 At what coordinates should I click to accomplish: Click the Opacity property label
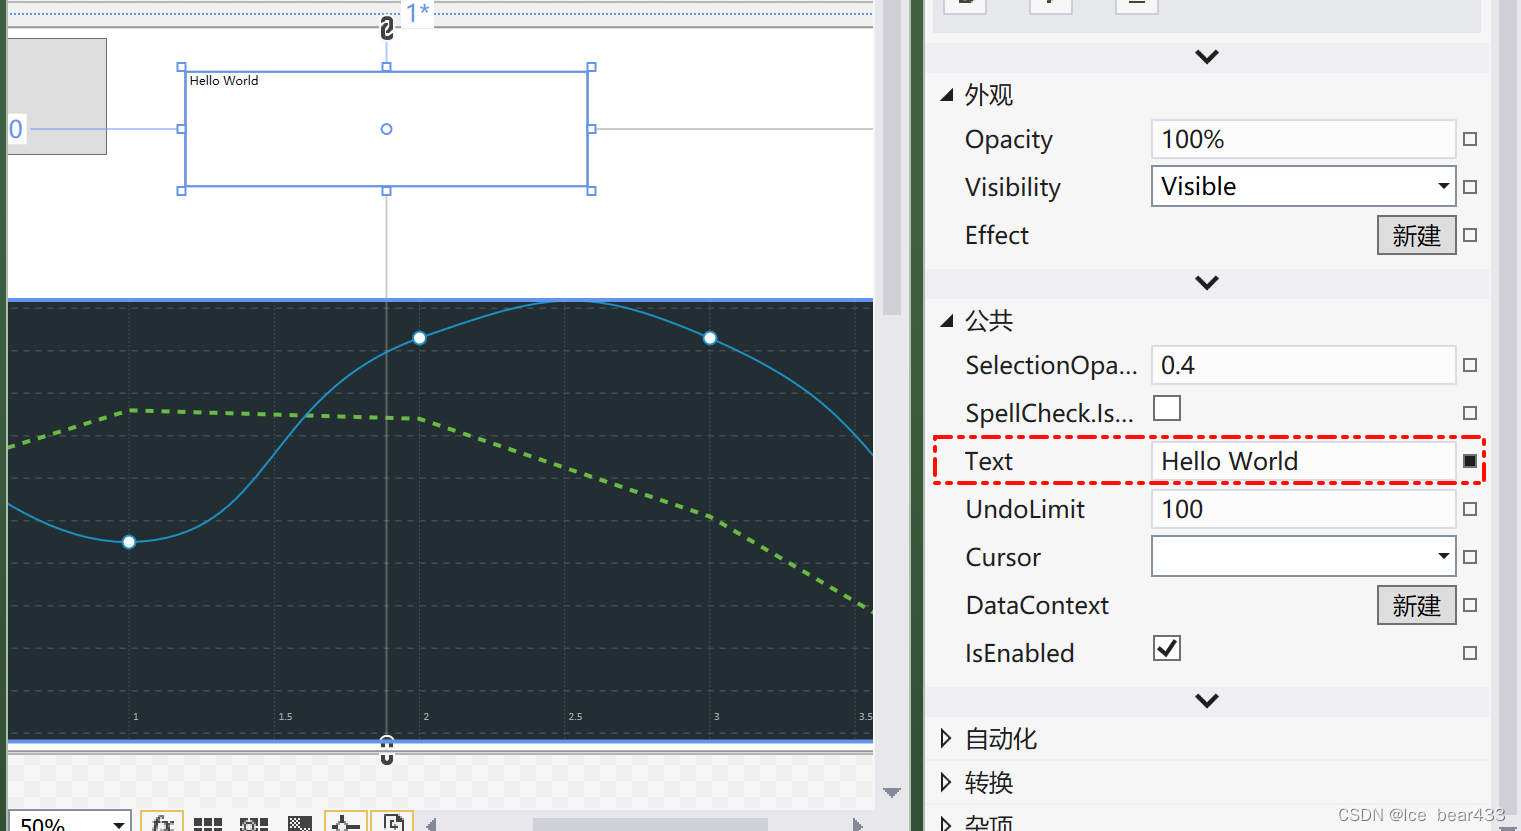pos(1009,140)
